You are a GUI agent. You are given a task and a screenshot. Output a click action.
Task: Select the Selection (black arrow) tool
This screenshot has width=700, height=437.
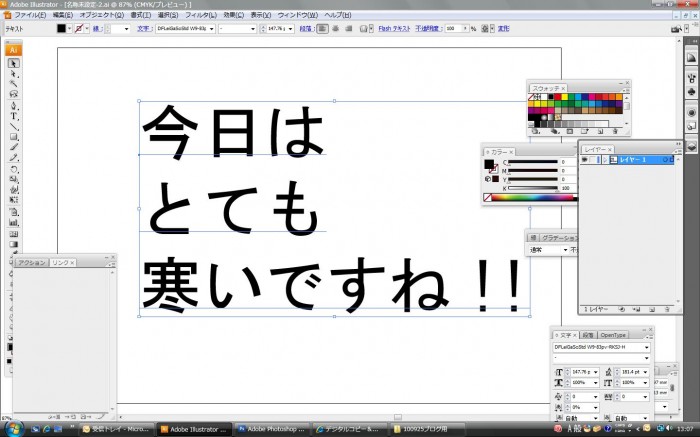click(14, 63)
